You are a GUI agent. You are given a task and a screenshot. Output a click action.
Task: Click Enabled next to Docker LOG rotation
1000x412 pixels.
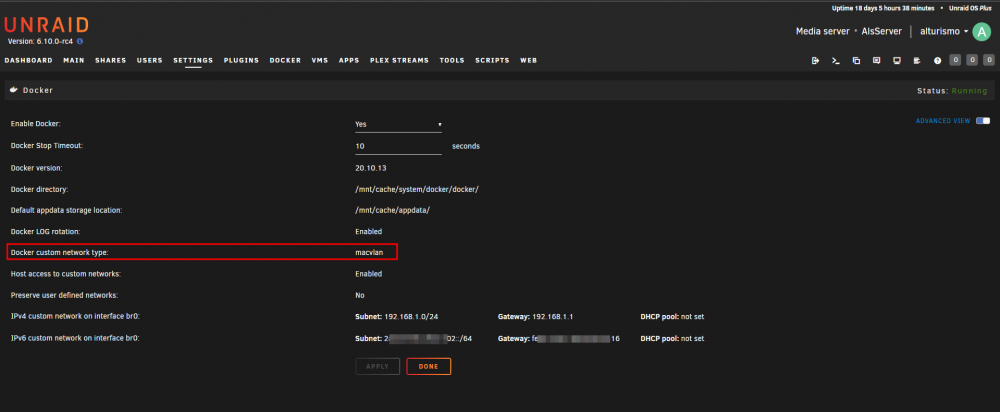369,231
